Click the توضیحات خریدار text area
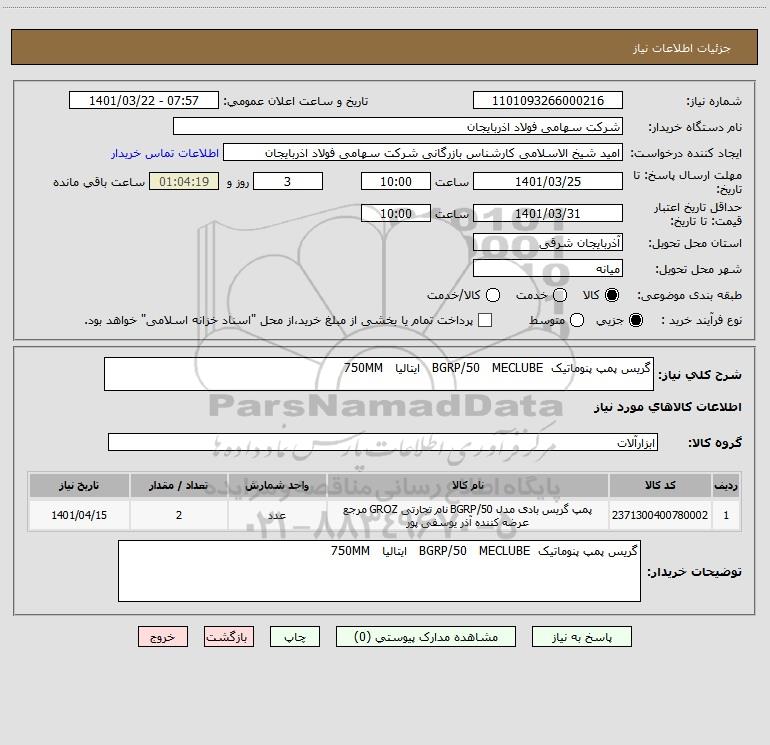 379,571
